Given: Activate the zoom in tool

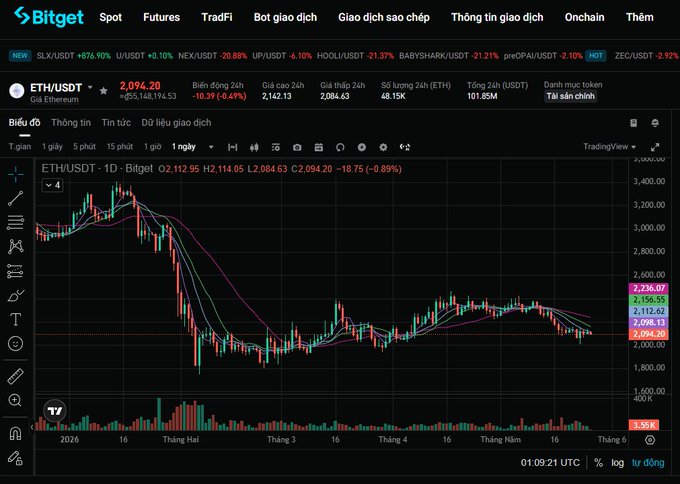Looking at the screenshot, I should 16,400.
